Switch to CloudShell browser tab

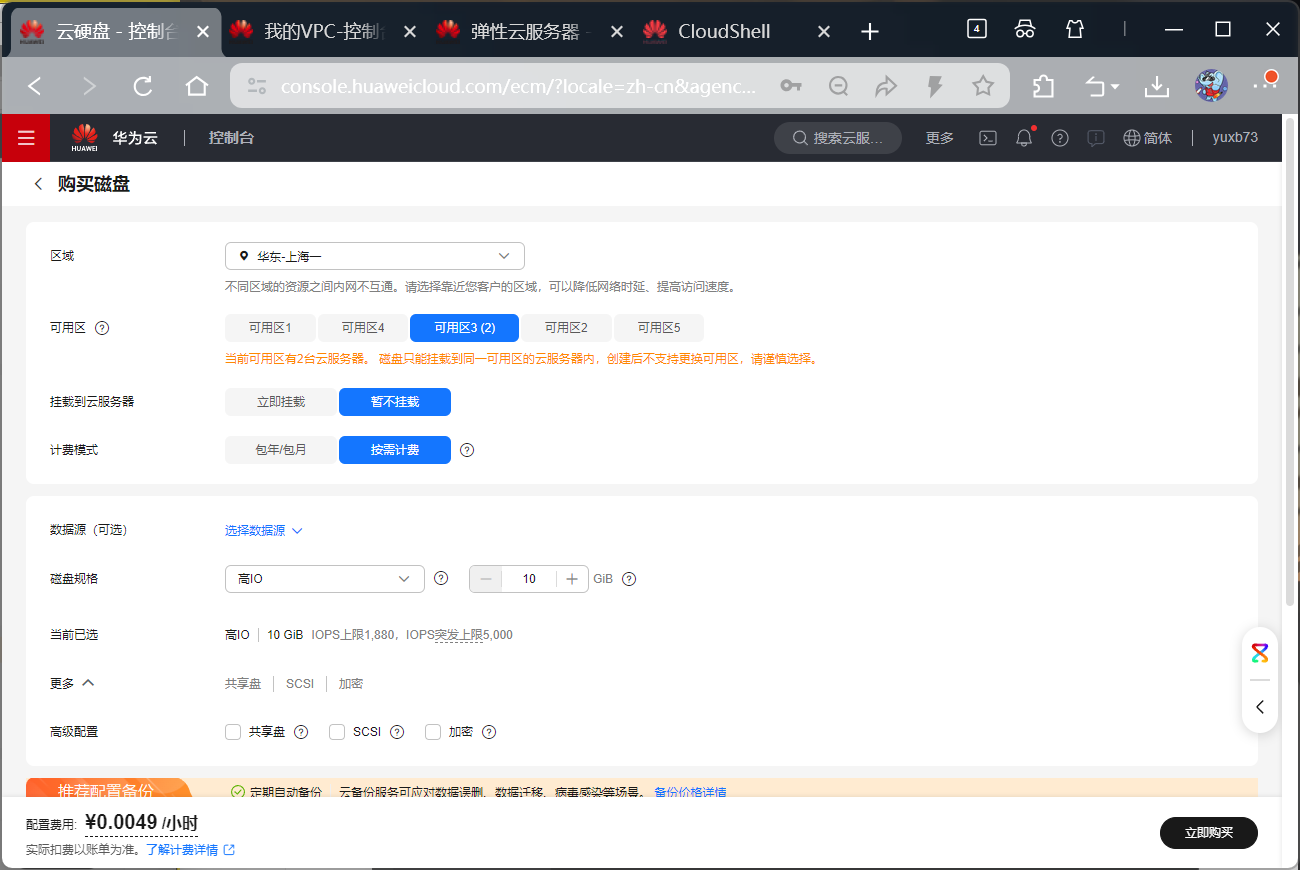point(738,32)
